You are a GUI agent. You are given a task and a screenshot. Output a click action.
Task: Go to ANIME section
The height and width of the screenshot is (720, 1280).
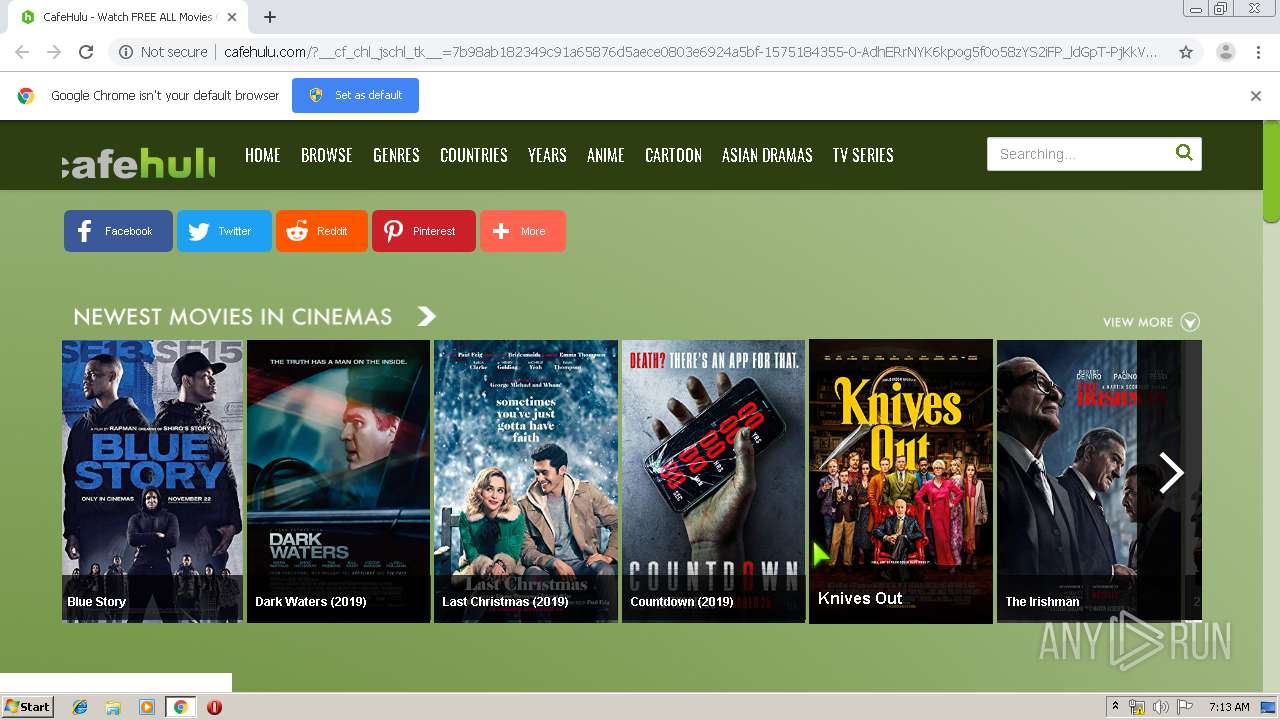[606, 155]
